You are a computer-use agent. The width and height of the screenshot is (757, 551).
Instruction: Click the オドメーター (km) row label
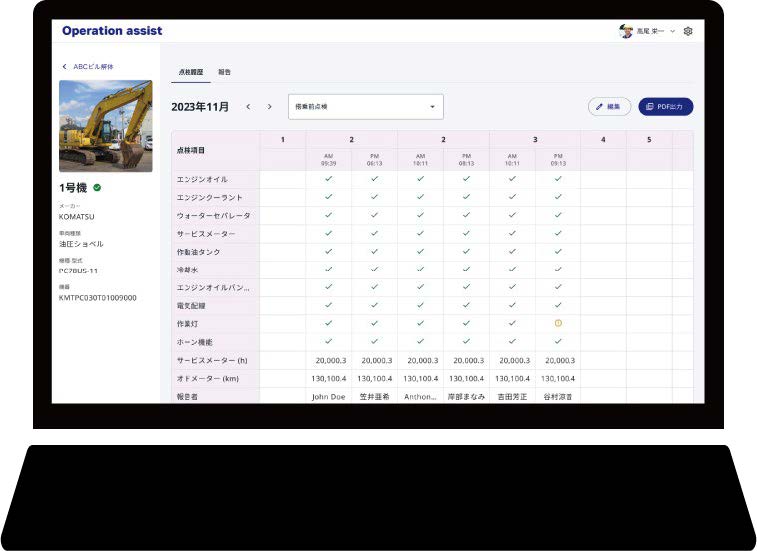click(x=208, y=378)
